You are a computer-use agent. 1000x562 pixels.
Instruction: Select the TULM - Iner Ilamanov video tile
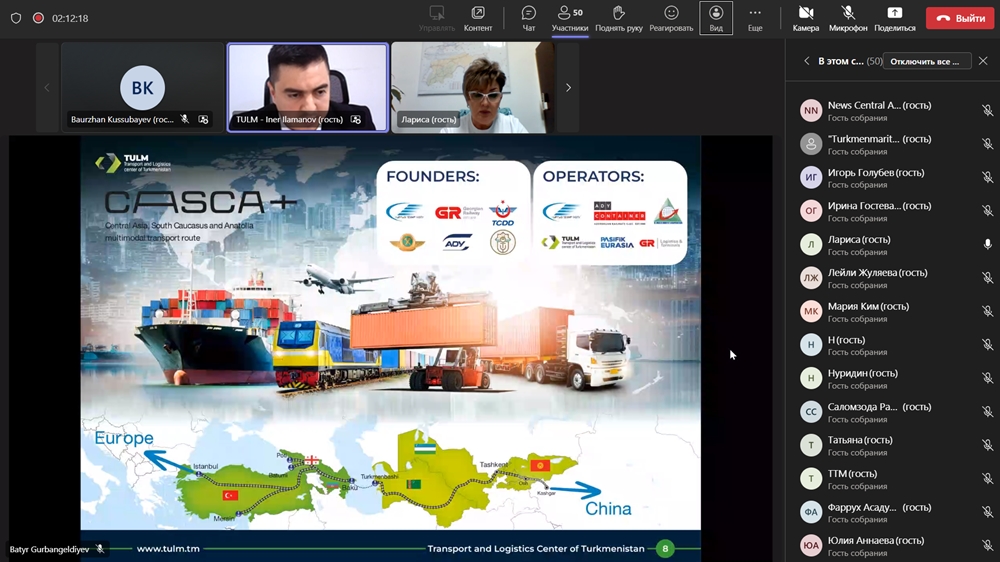tap(307, 87)
